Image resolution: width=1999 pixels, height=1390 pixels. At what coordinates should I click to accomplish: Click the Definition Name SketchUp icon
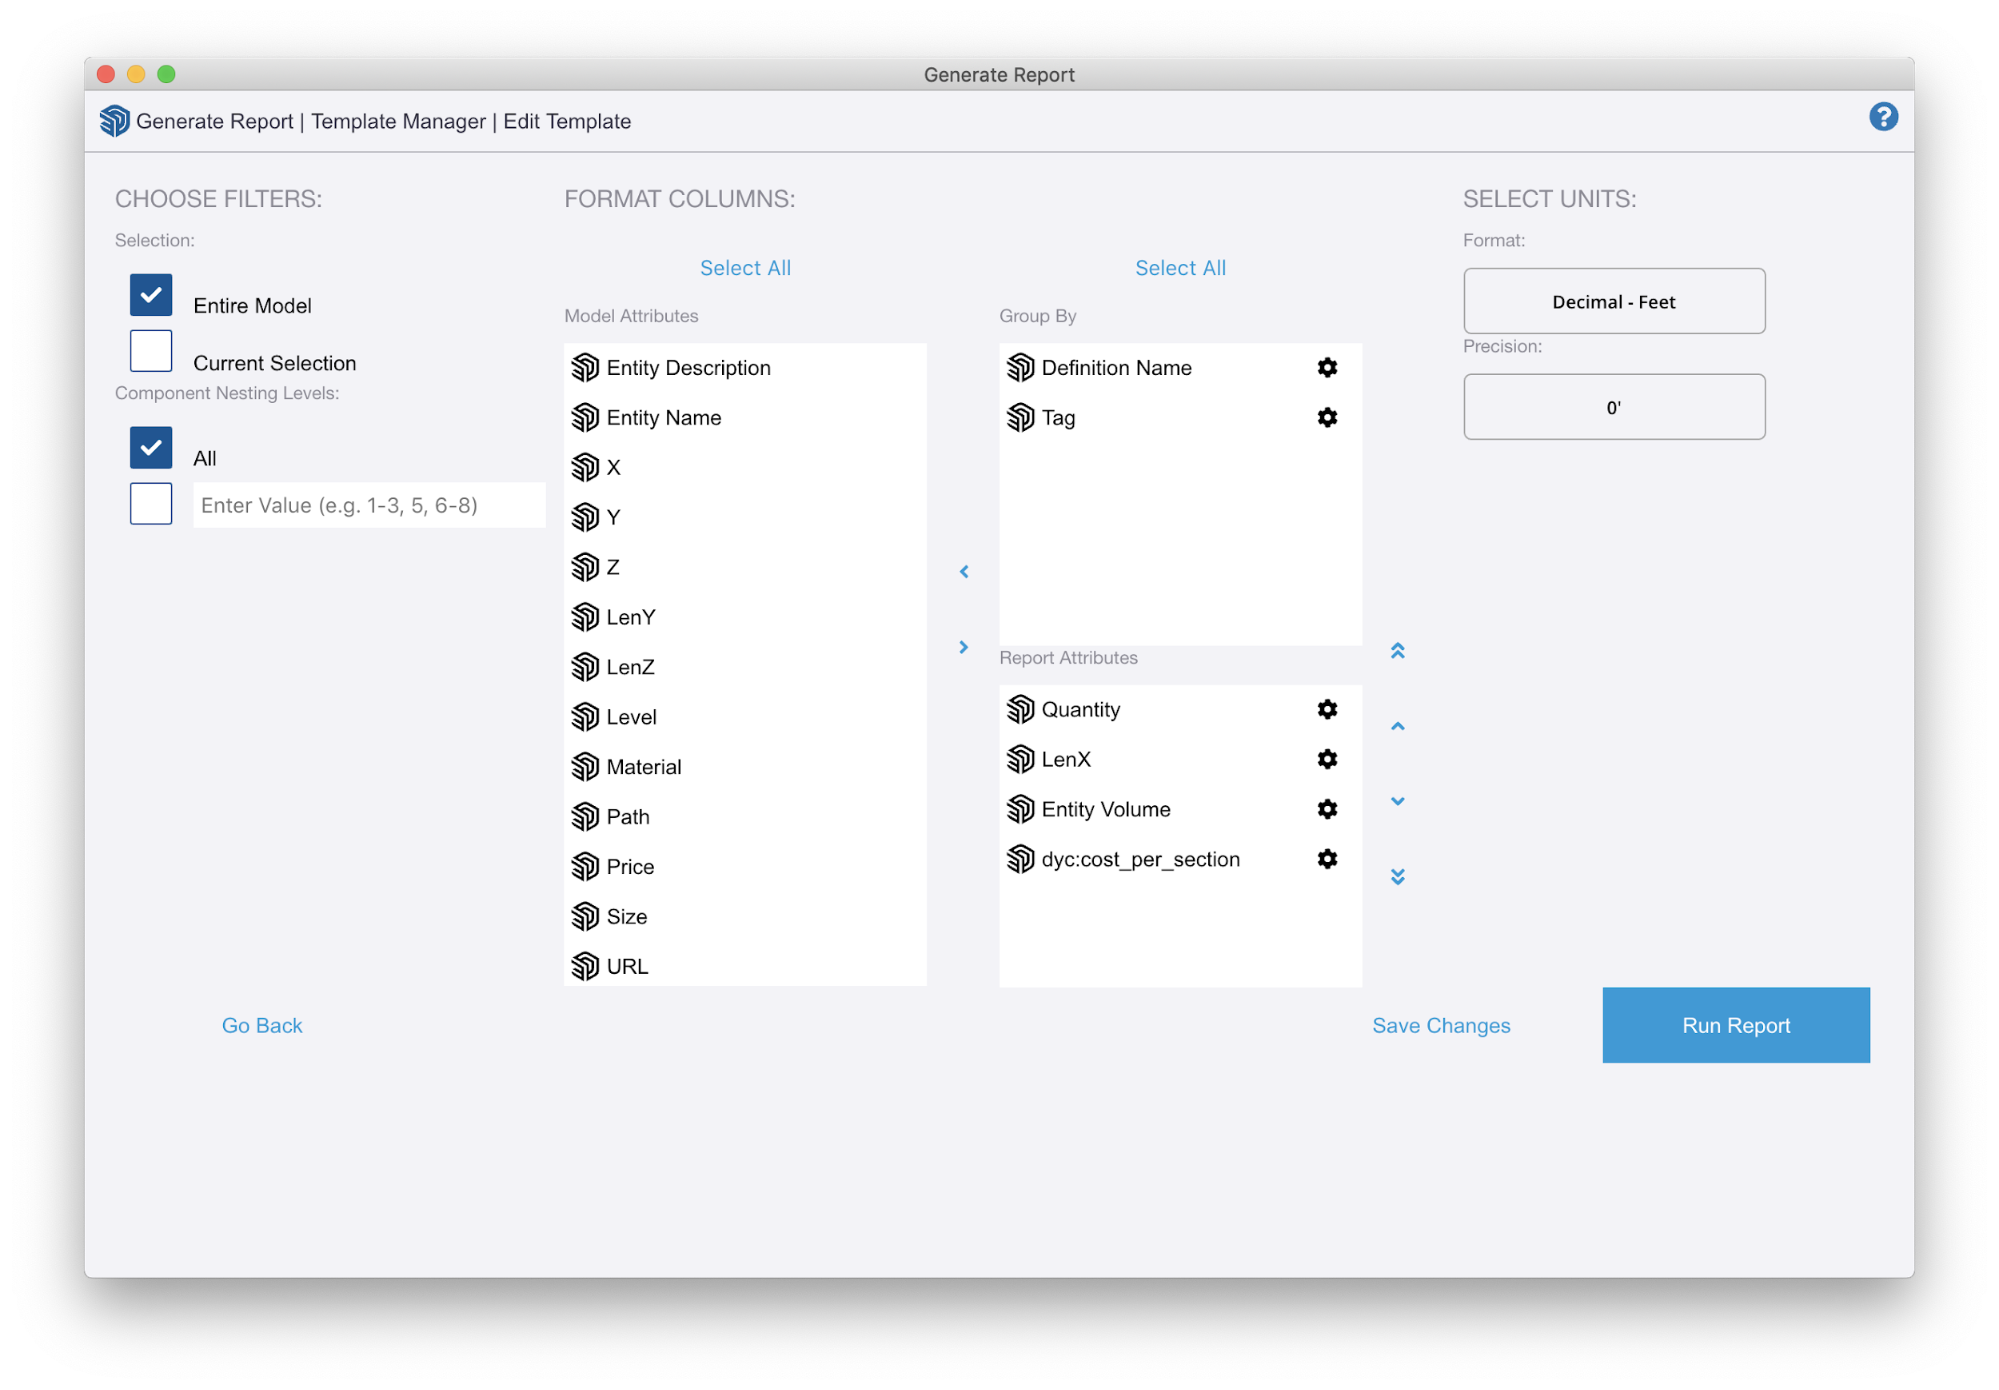[1018, 366]
